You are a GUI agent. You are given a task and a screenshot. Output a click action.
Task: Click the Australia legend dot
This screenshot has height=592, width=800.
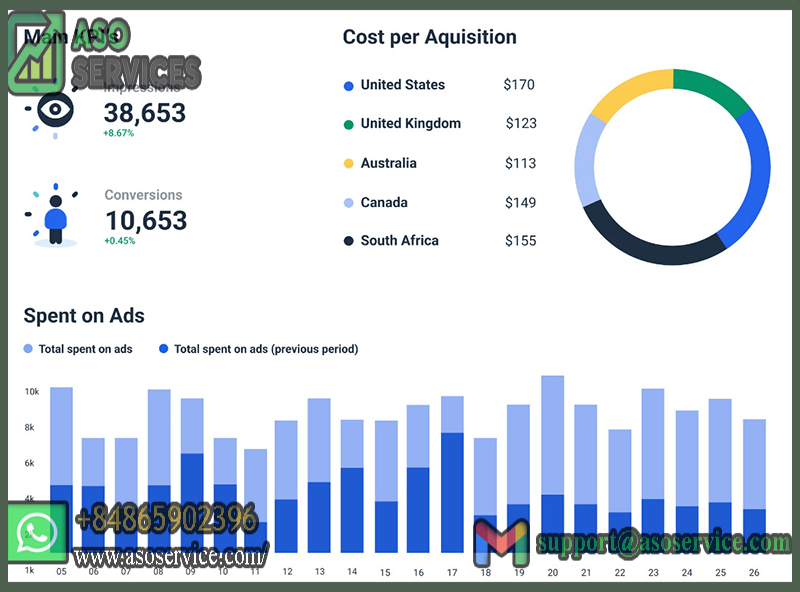(348, 164)
